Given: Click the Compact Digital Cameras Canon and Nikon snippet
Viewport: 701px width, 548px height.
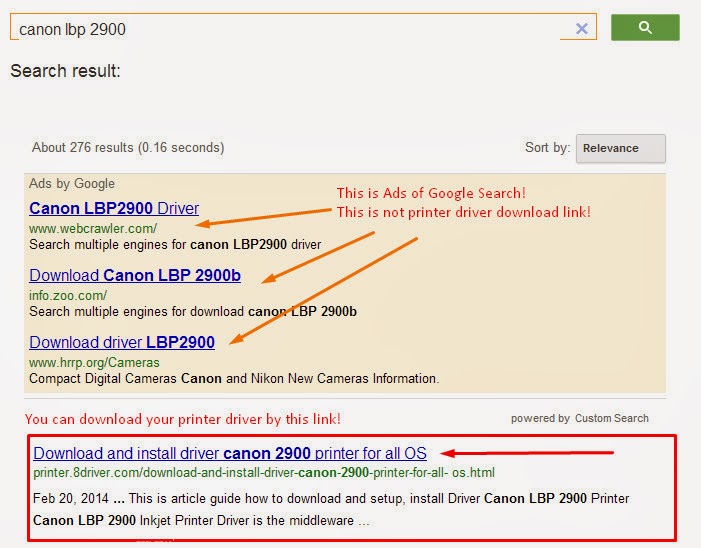Looking at the screenshot, I should (x=234, y=379).
